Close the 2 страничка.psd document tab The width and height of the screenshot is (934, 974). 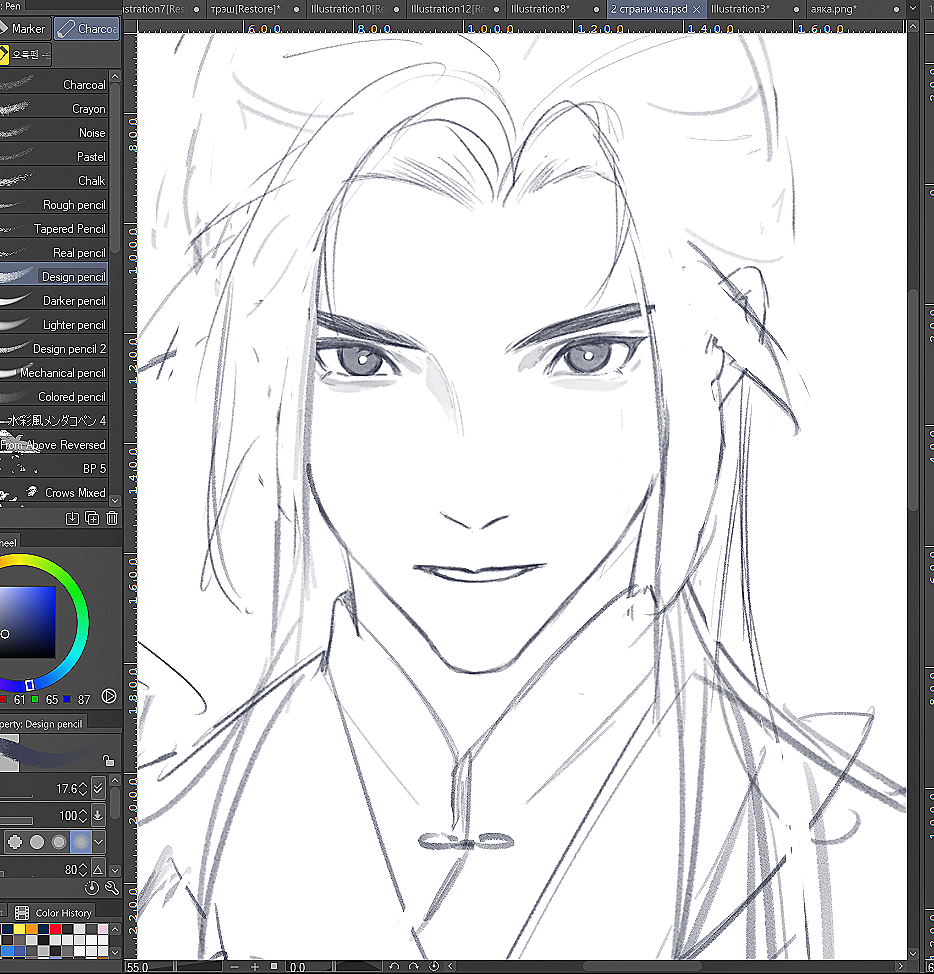(x=697, y=9)
